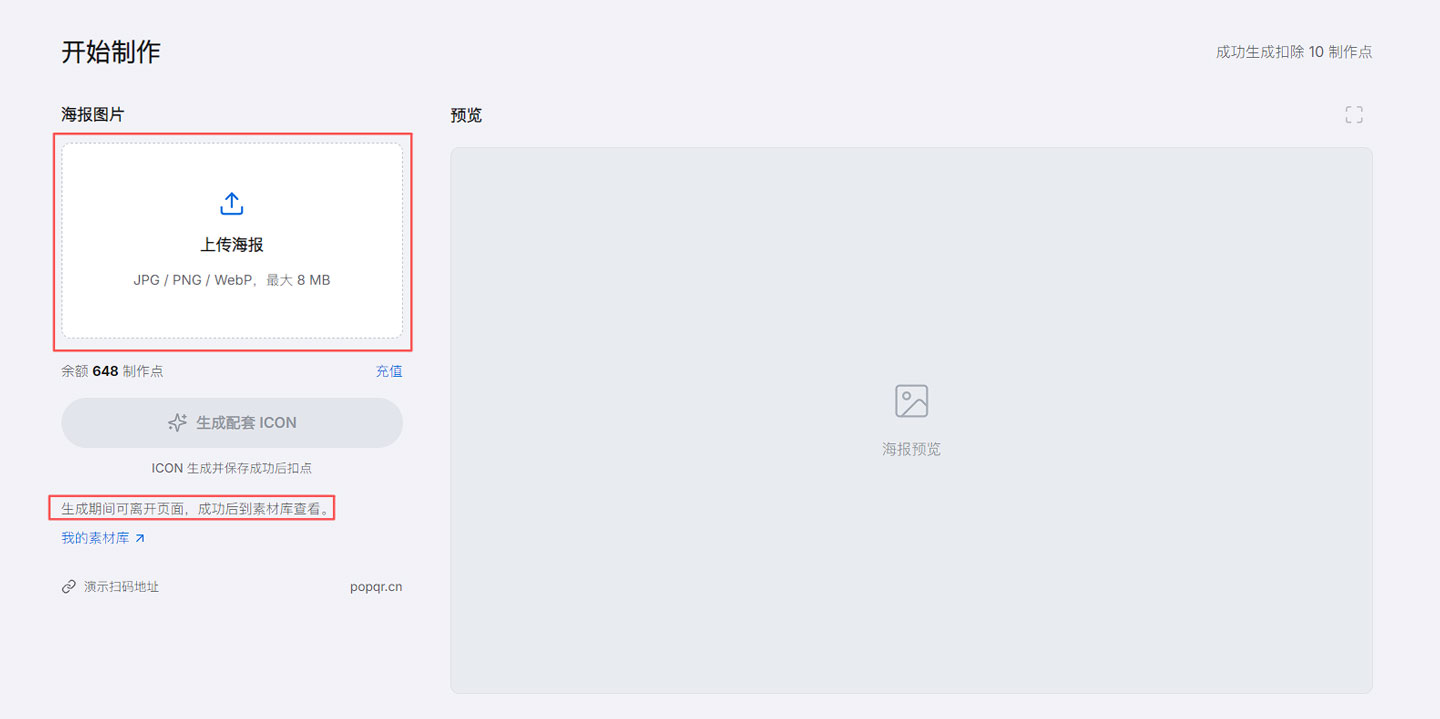The height and width of the screenshot is (719, 1440).
Task: Toggle fullscreen preview icon
Action: click(1354, 115)
